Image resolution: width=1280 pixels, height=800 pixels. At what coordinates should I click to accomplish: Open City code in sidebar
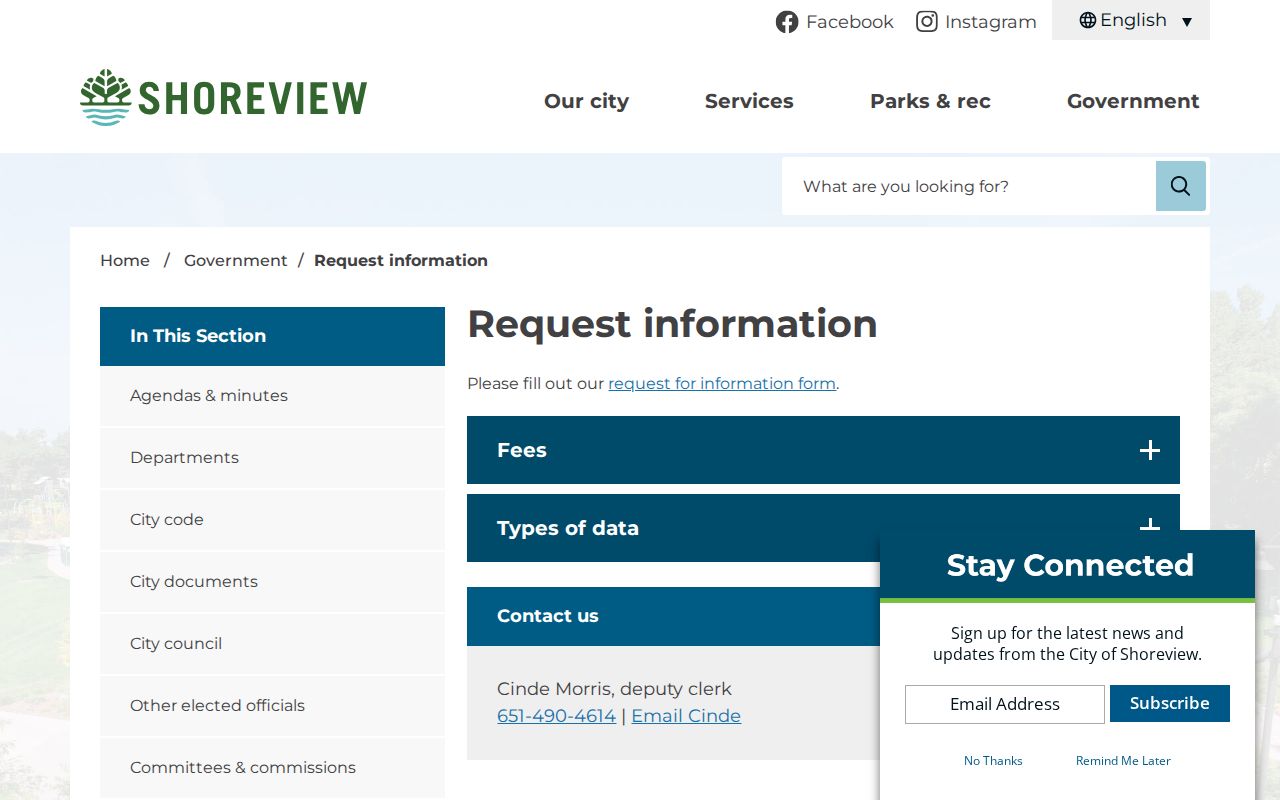(x=272, y=520)
